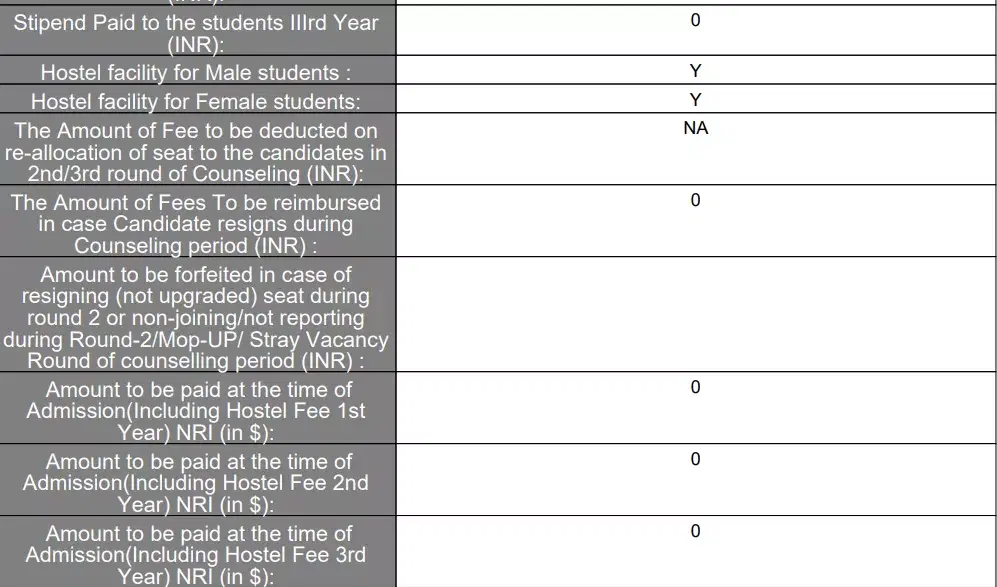Click the Fees To be reimbursed label
Screen dimensions: 997x587
[196, 223]
